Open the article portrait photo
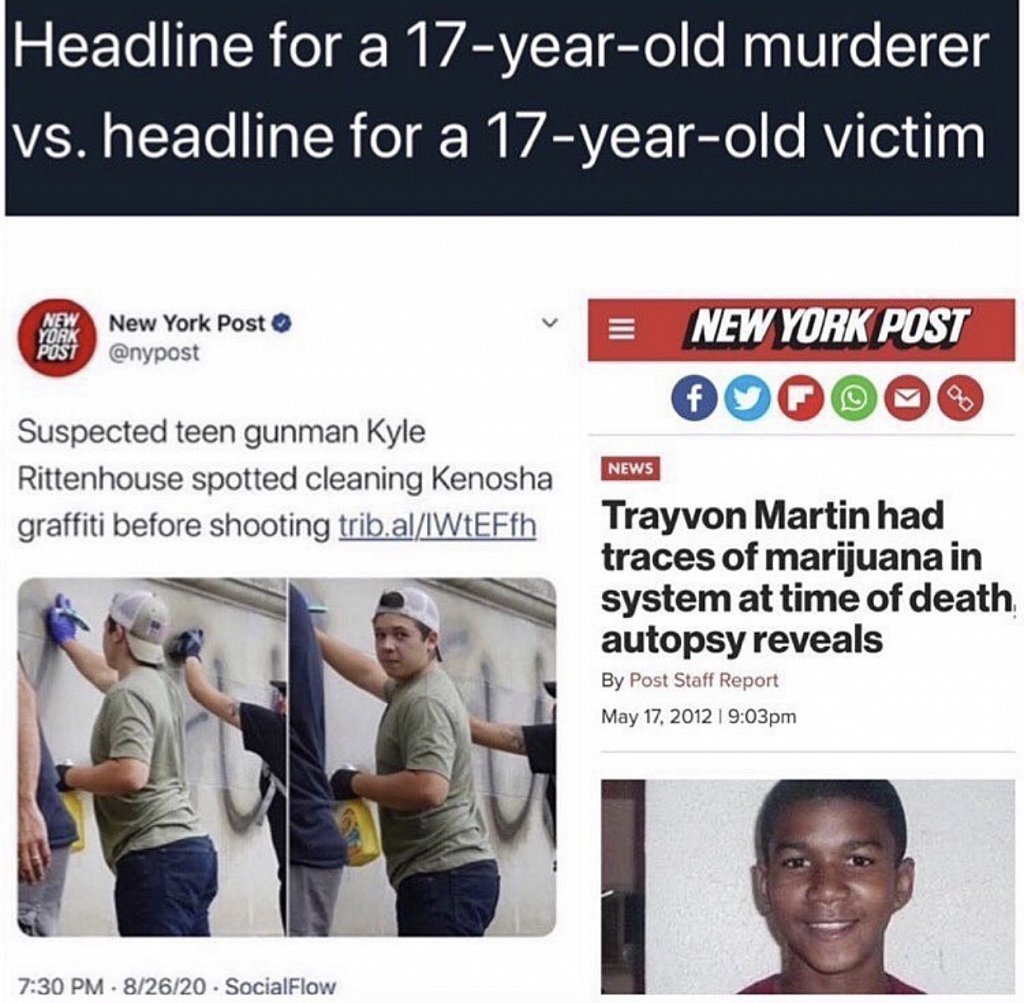Screen dimensions: 1024x1003 [x=808, y=886]
